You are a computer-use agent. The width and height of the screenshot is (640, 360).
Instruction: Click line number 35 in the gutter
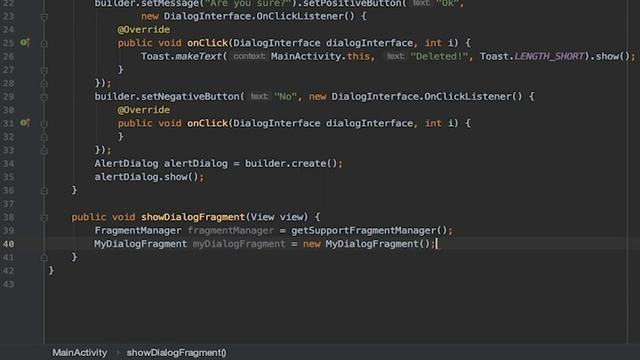[x=8, y=177]
